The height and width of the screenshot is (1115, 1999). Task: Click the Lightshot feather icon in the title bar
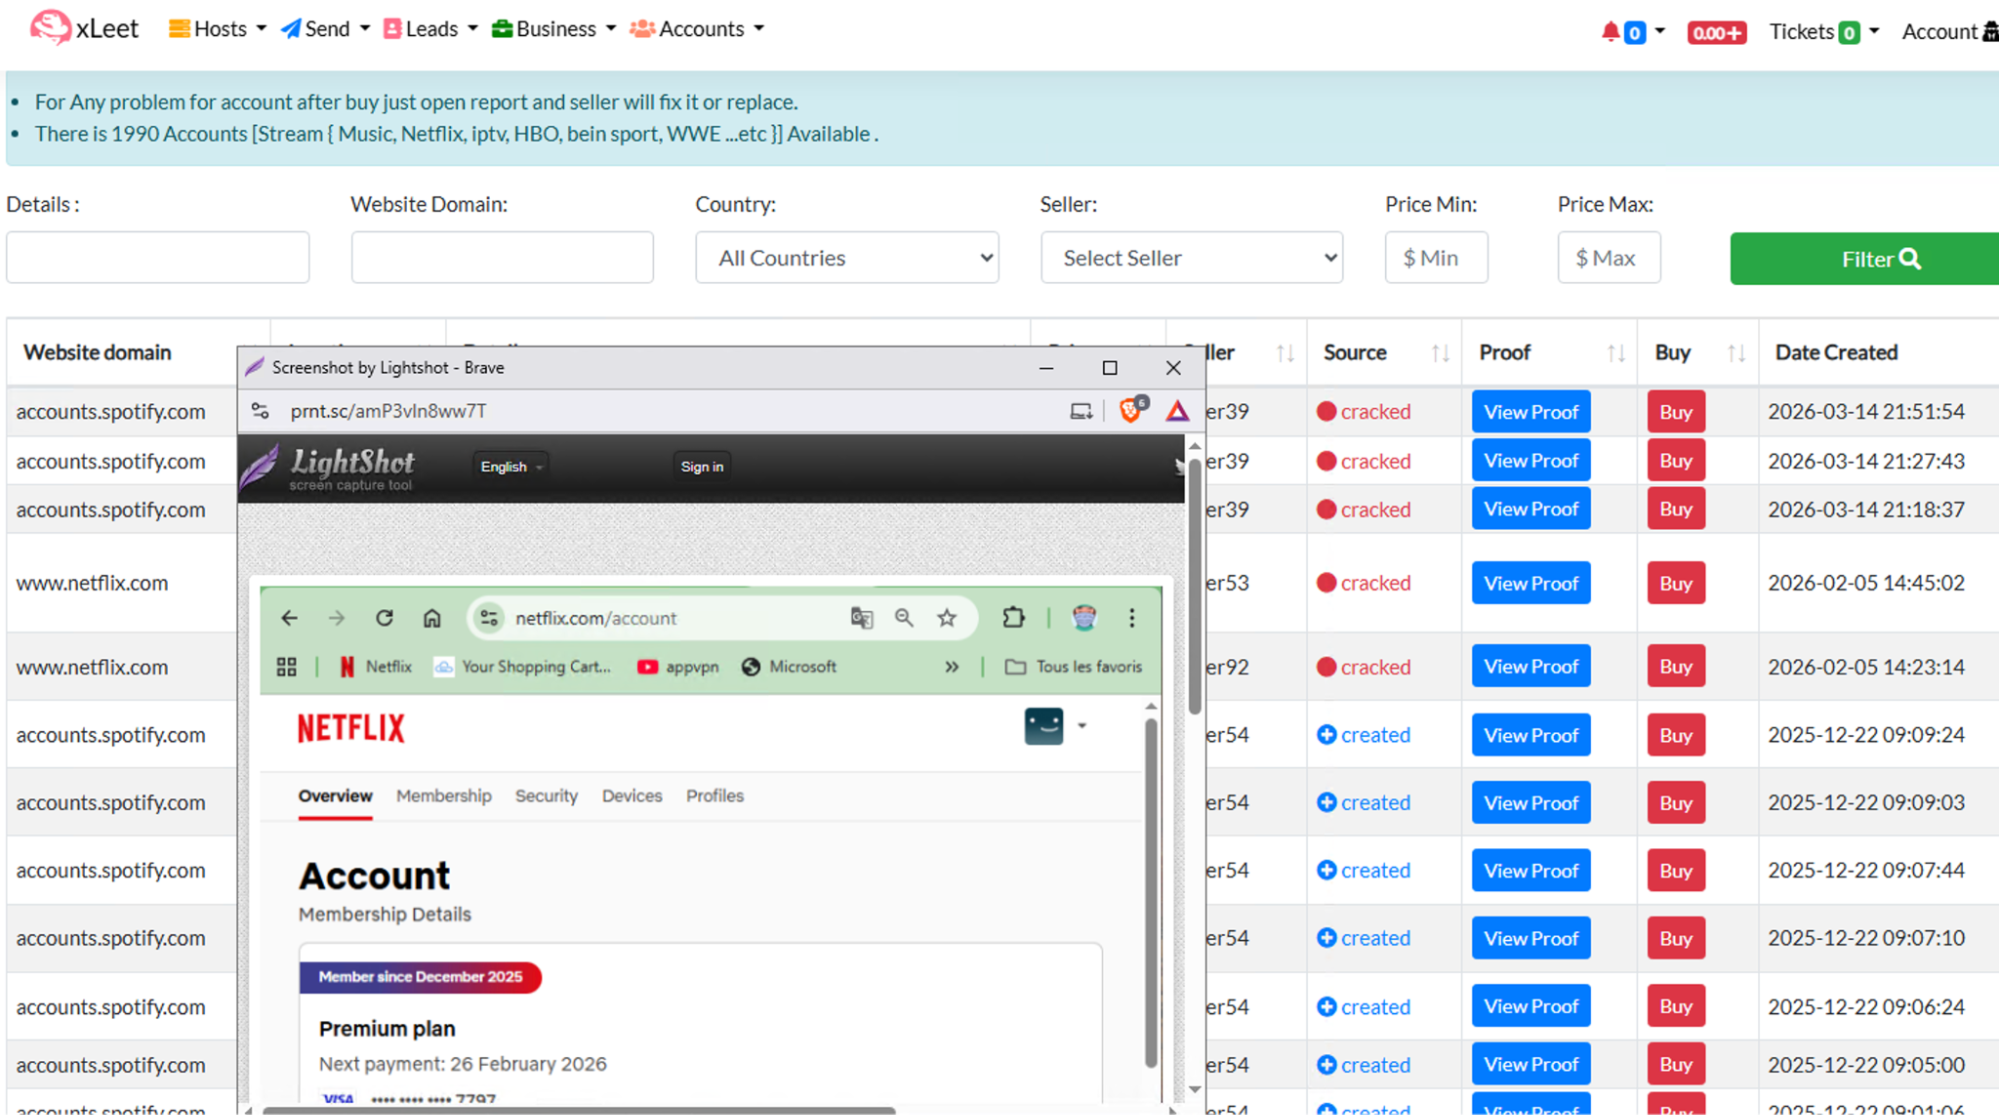click(255, 367)
